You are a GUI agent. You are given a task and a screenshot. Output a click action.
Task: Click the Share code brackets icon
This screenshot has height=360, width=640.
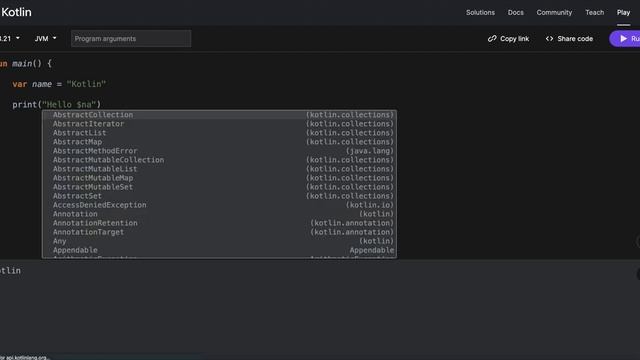coord(549,38)
